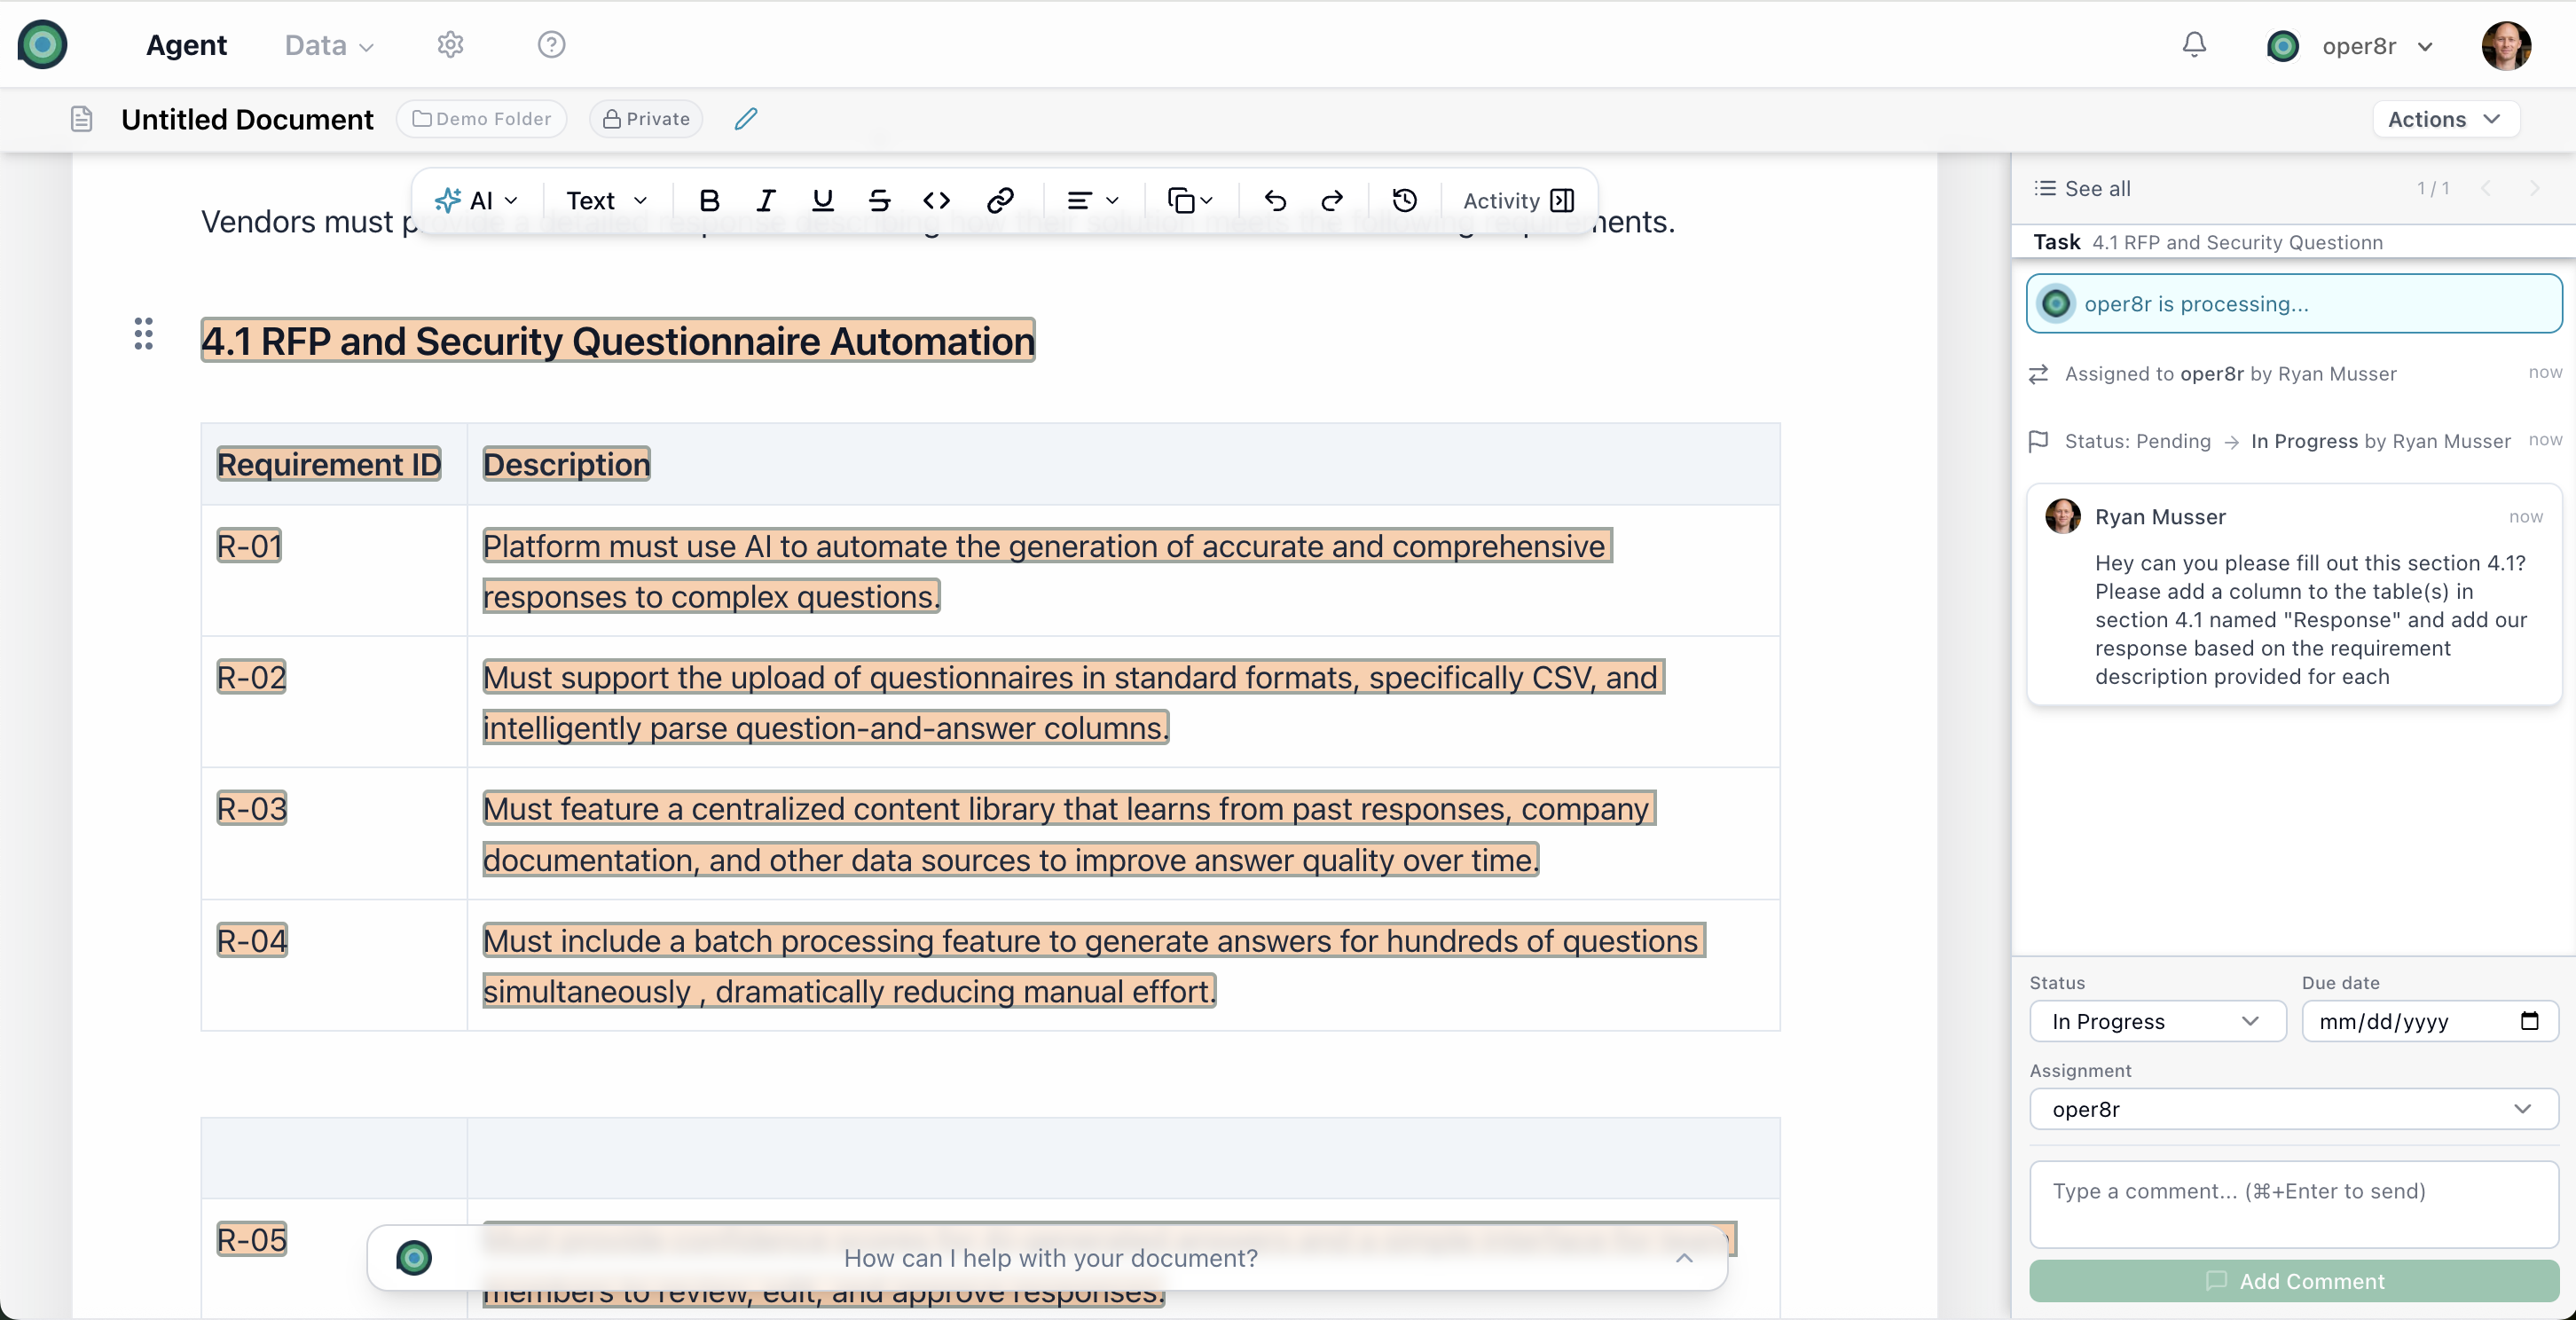Screen dimensions: 2576x1320
Task: Undo the last change
Action: coord(1274,200)
